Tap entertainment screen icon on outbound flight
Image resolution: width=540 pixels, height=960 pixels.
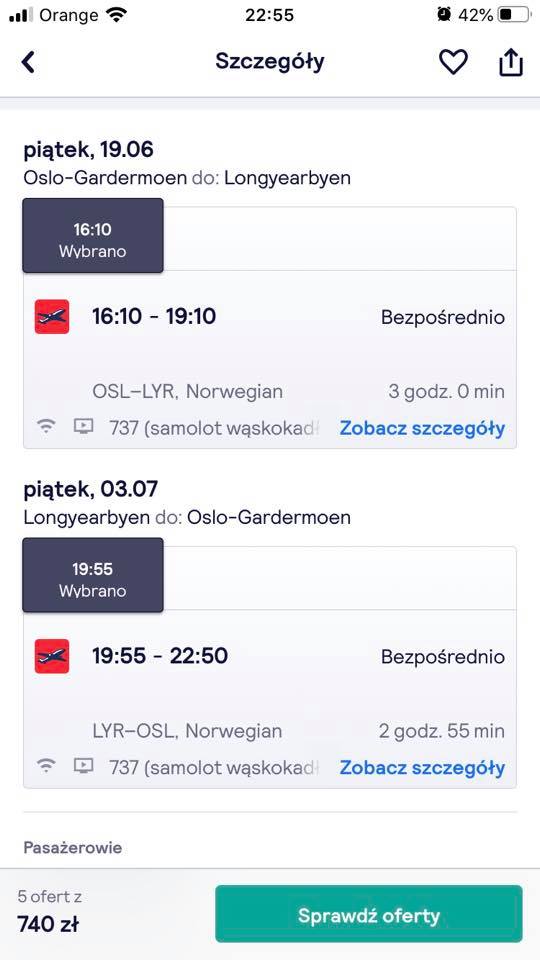click(x=83, y=426)
